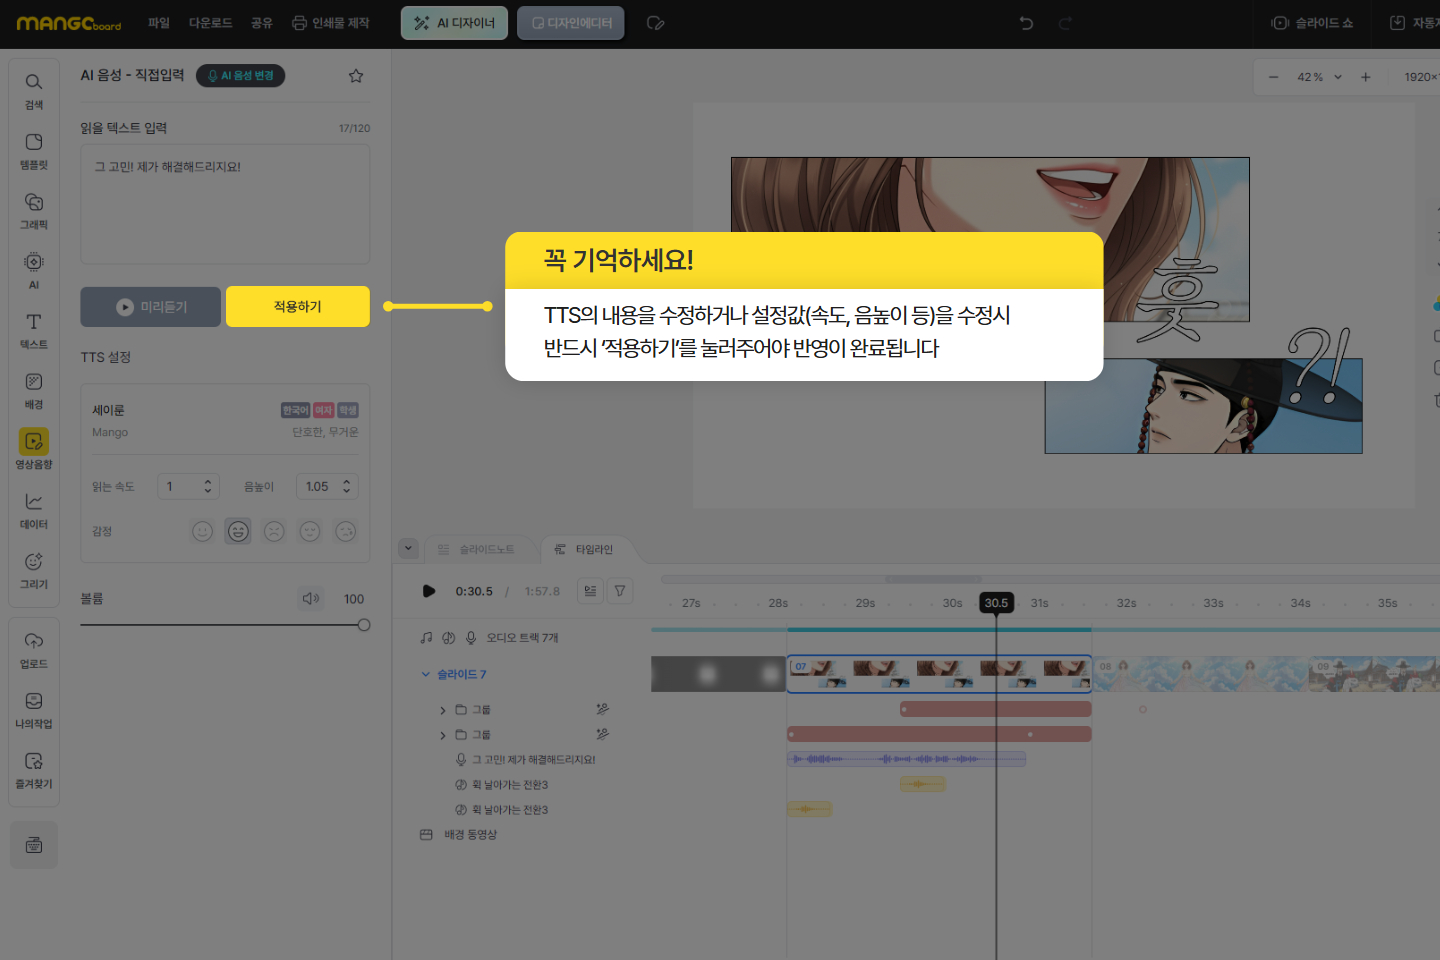The height and width of the screenshot is (960, 1440).
Task: Open the 파일 menu
Action: click(159, 23)
